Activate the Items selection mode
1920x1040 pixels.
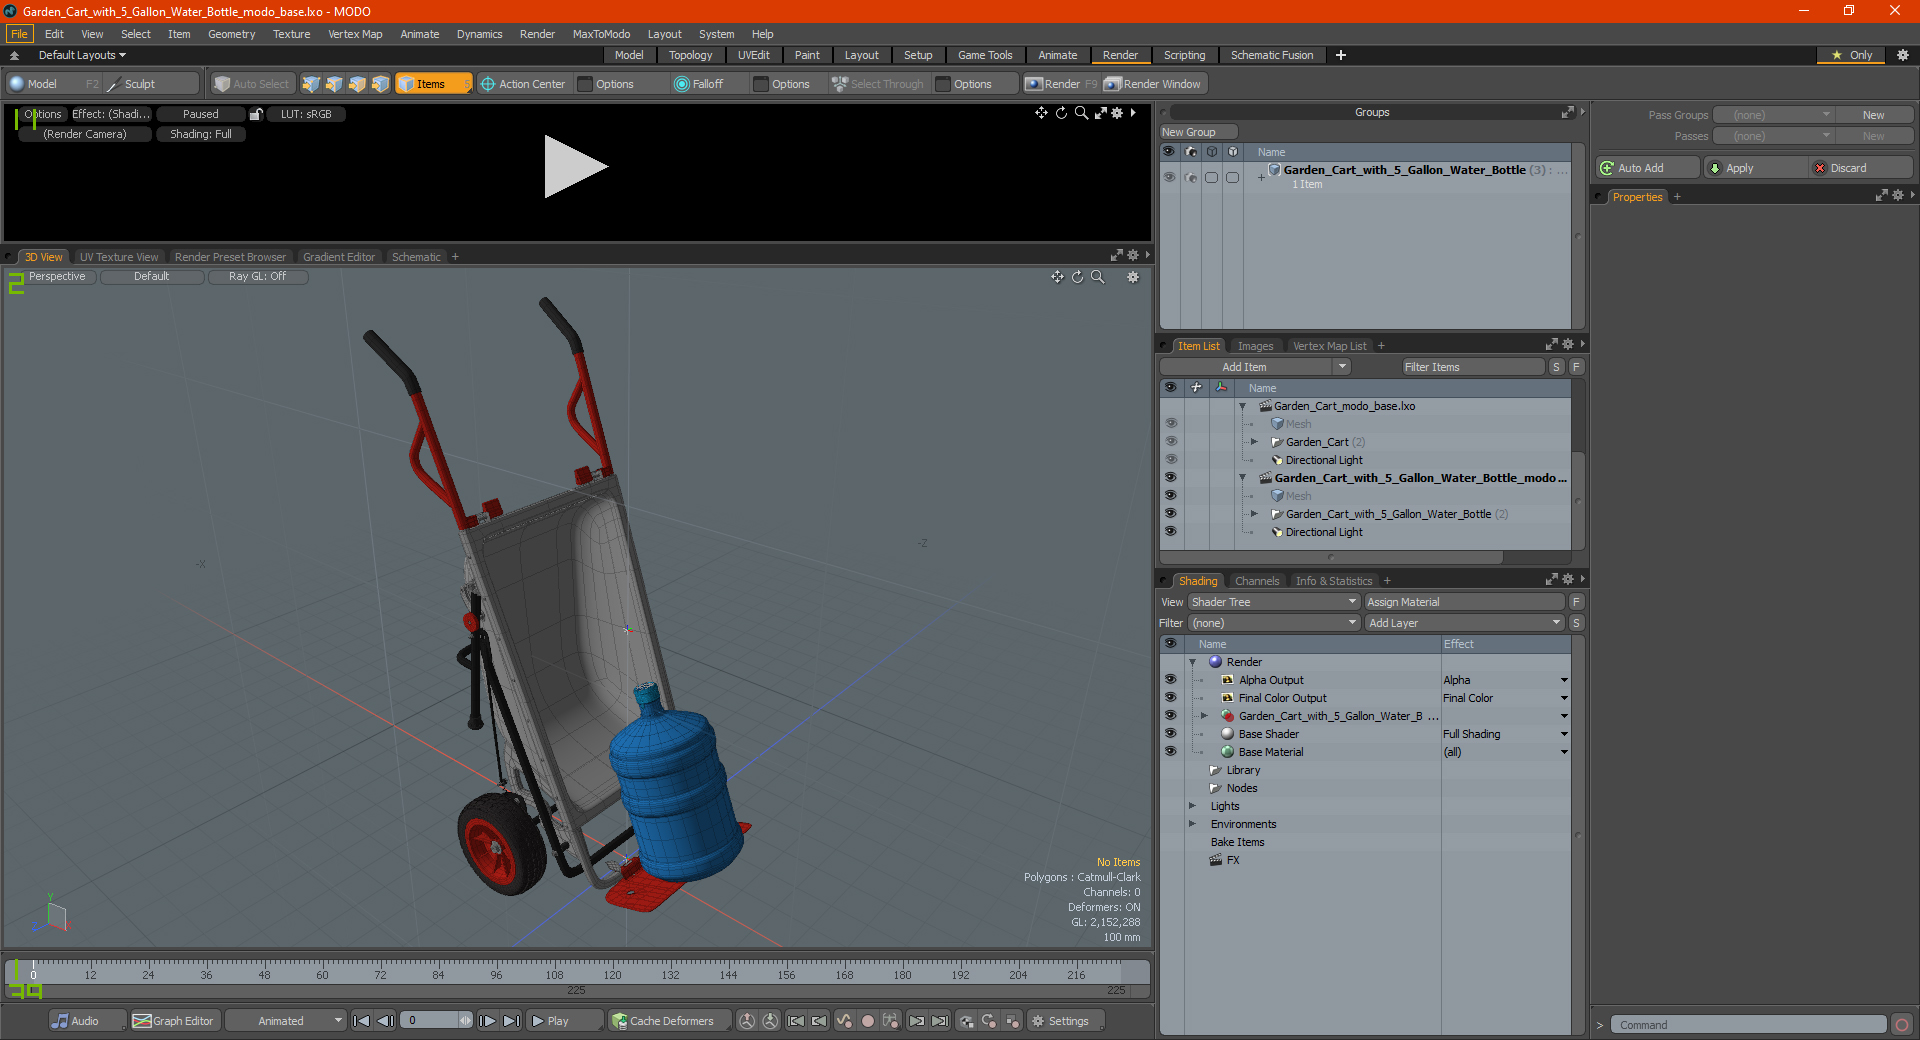coord(433,84)
